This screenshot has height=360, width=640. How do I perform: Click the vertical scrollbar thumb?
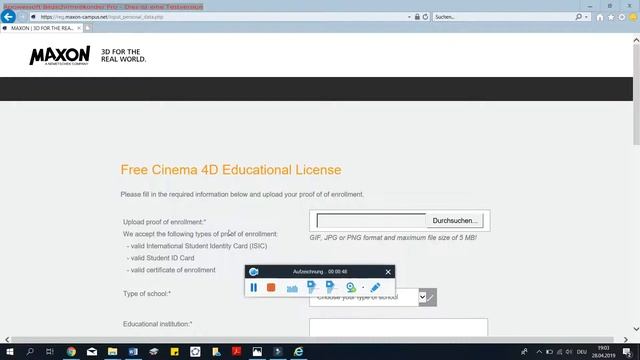click(x=636, y=94)
